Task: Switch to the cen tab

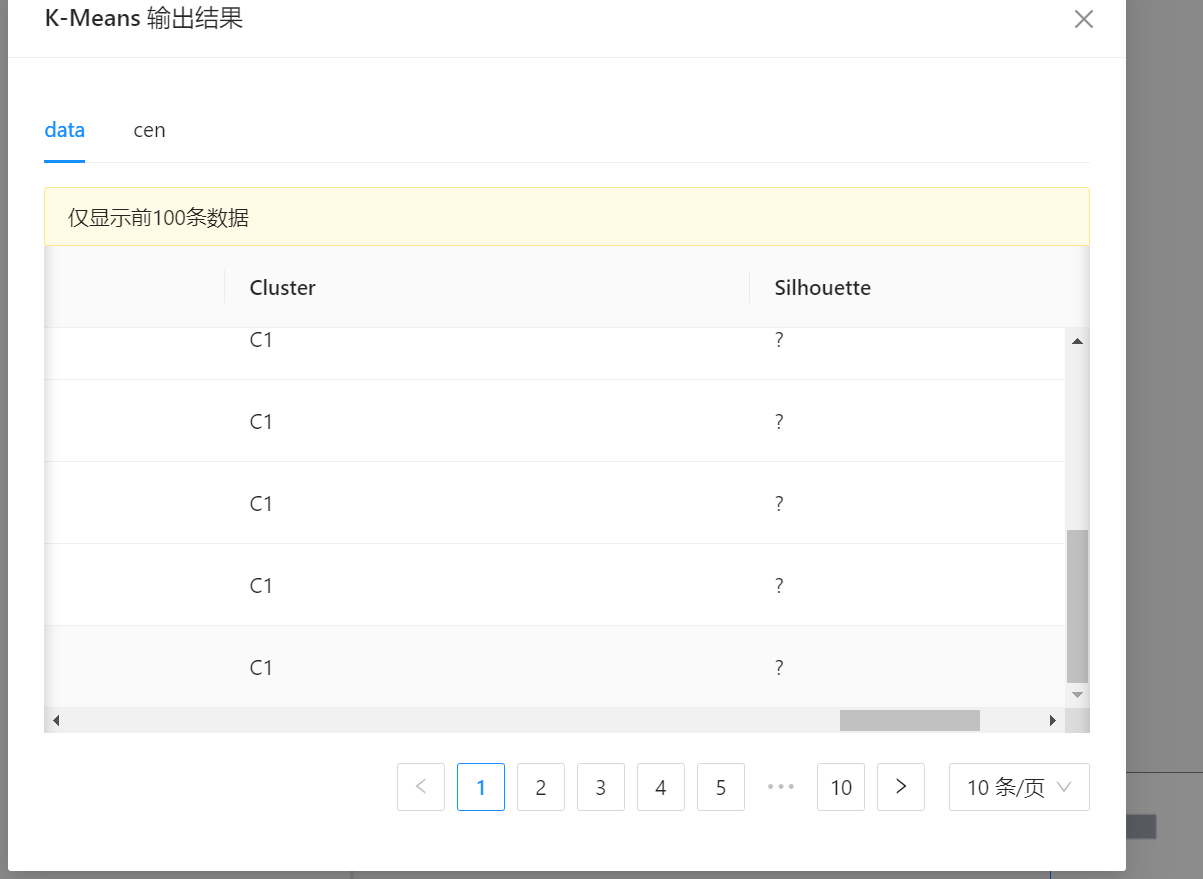Action: point(149,130)
